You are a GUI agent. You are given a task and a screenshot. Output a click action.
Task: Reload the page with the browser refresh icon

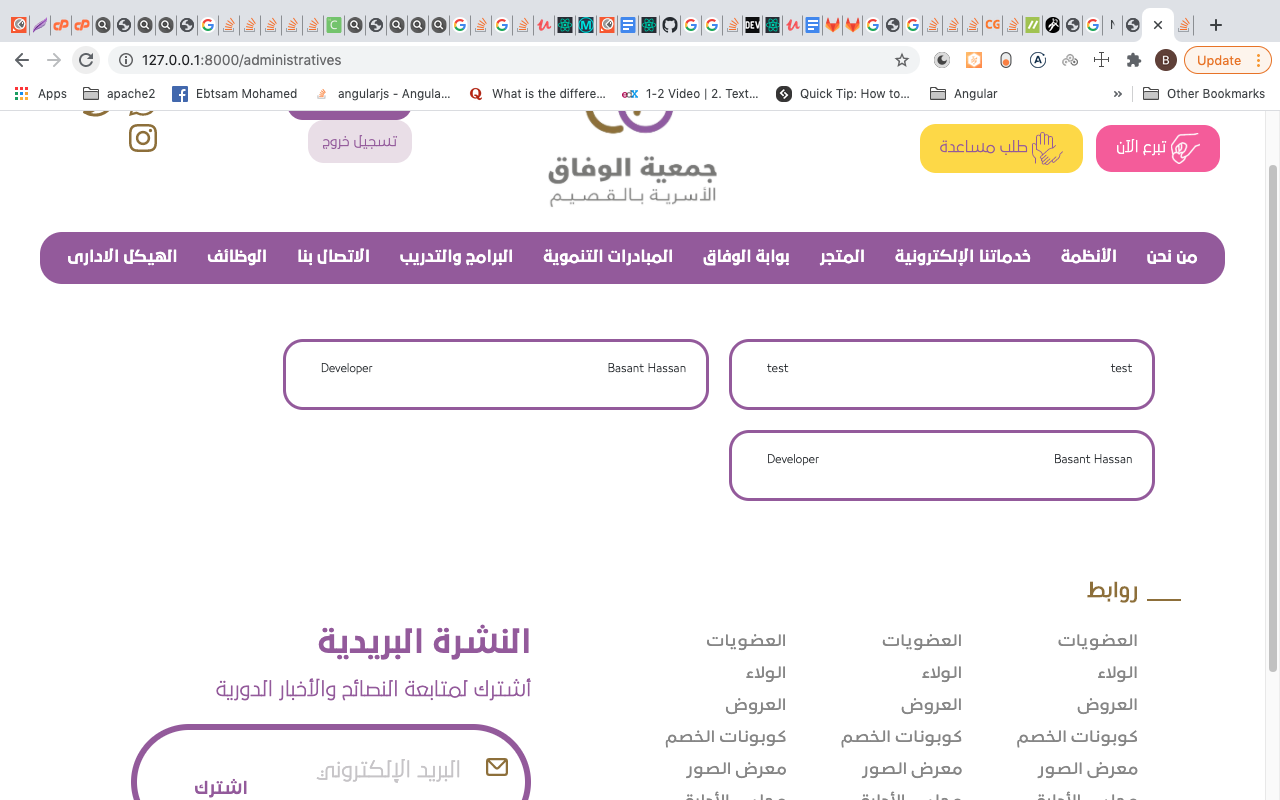click(86, 60)
